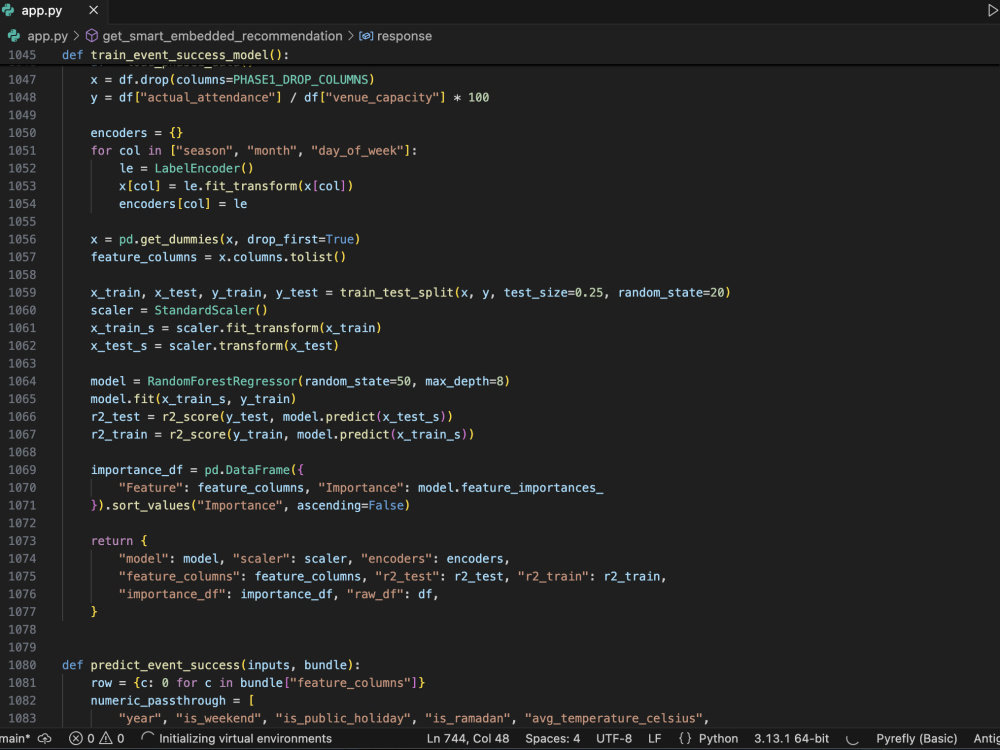Image resolution: width=1000 pixels, height=750 pixels.
Task: Open Pyrefly (Basic) status item
Action: pos(916,739)
